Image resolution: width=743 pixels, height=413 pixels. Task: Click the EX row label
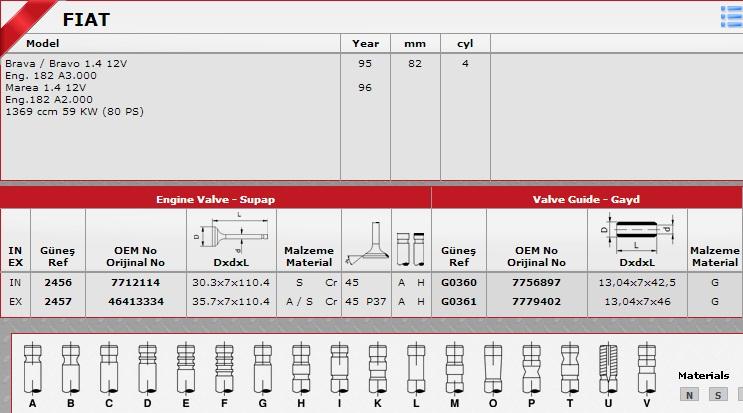click(x=15, y=302)
